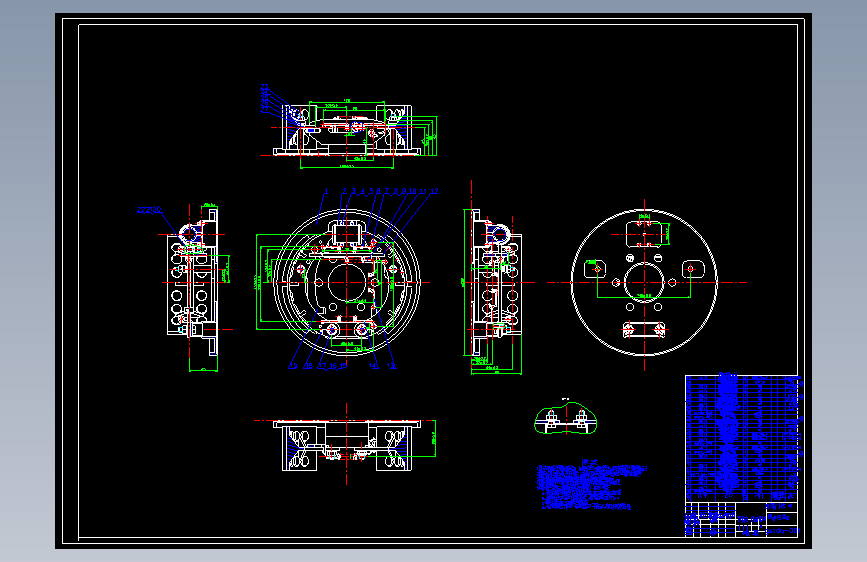The image size is (867, 562).
Task: Select part callout number 12
Action: click(434, 191)
